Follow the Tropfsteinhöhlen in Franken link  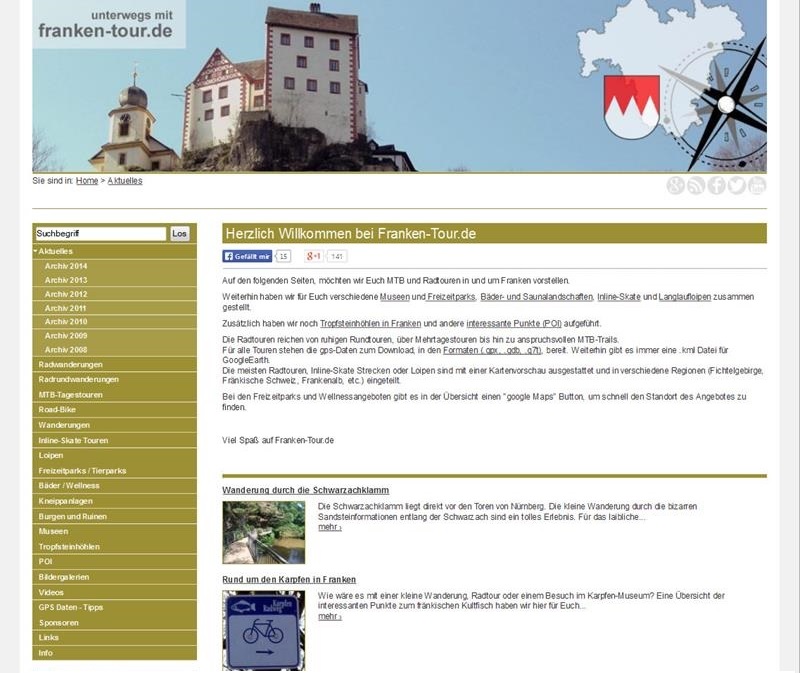370,323
